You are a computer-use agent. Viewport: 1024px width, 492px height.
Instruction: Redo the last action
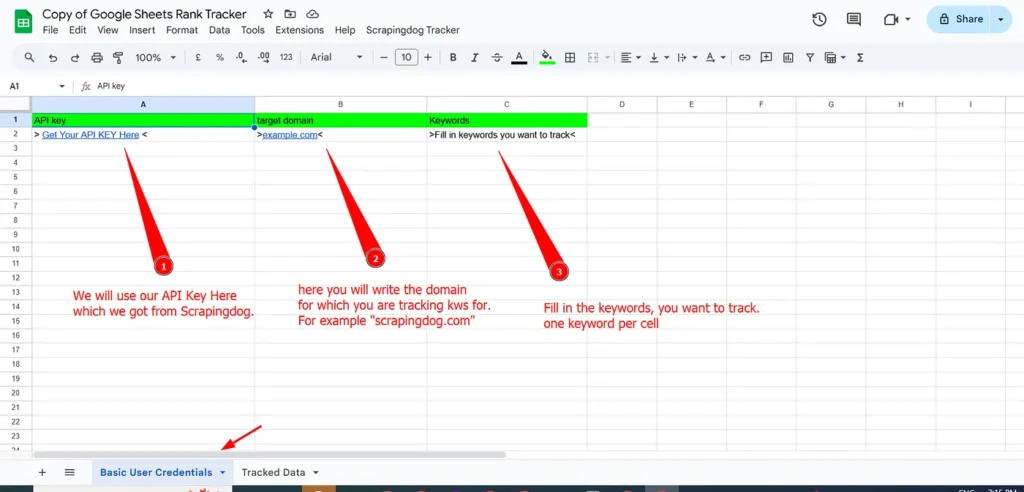click(75, 57)
